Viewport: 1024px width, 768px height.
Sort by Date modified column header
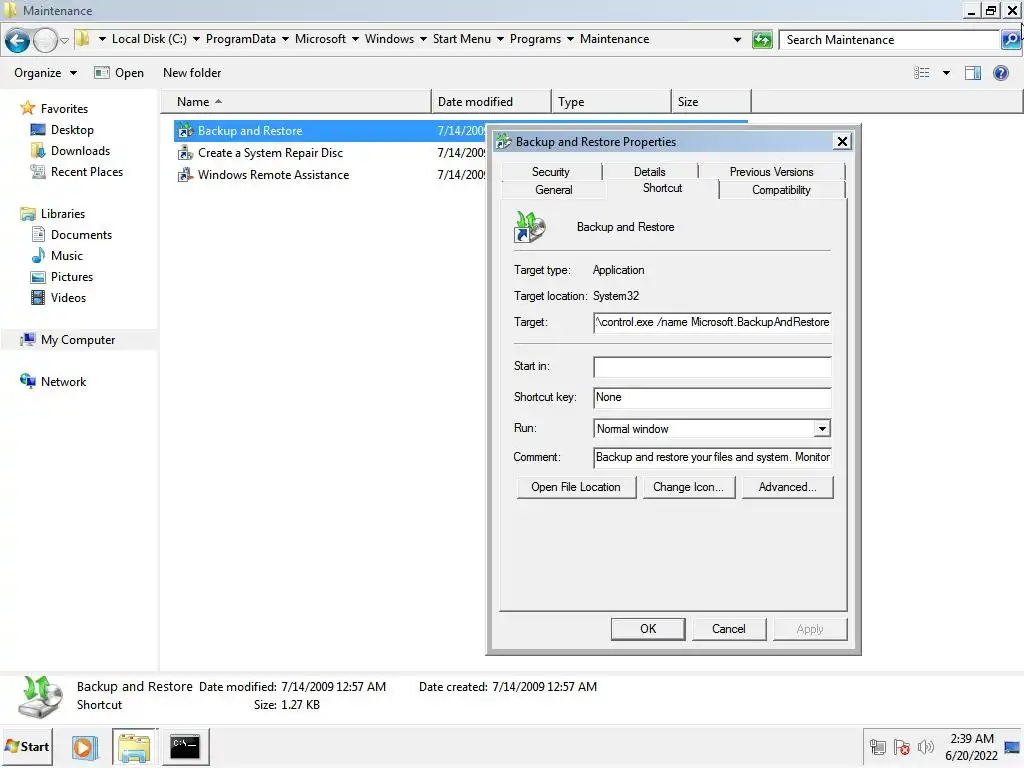coord(491,102)
